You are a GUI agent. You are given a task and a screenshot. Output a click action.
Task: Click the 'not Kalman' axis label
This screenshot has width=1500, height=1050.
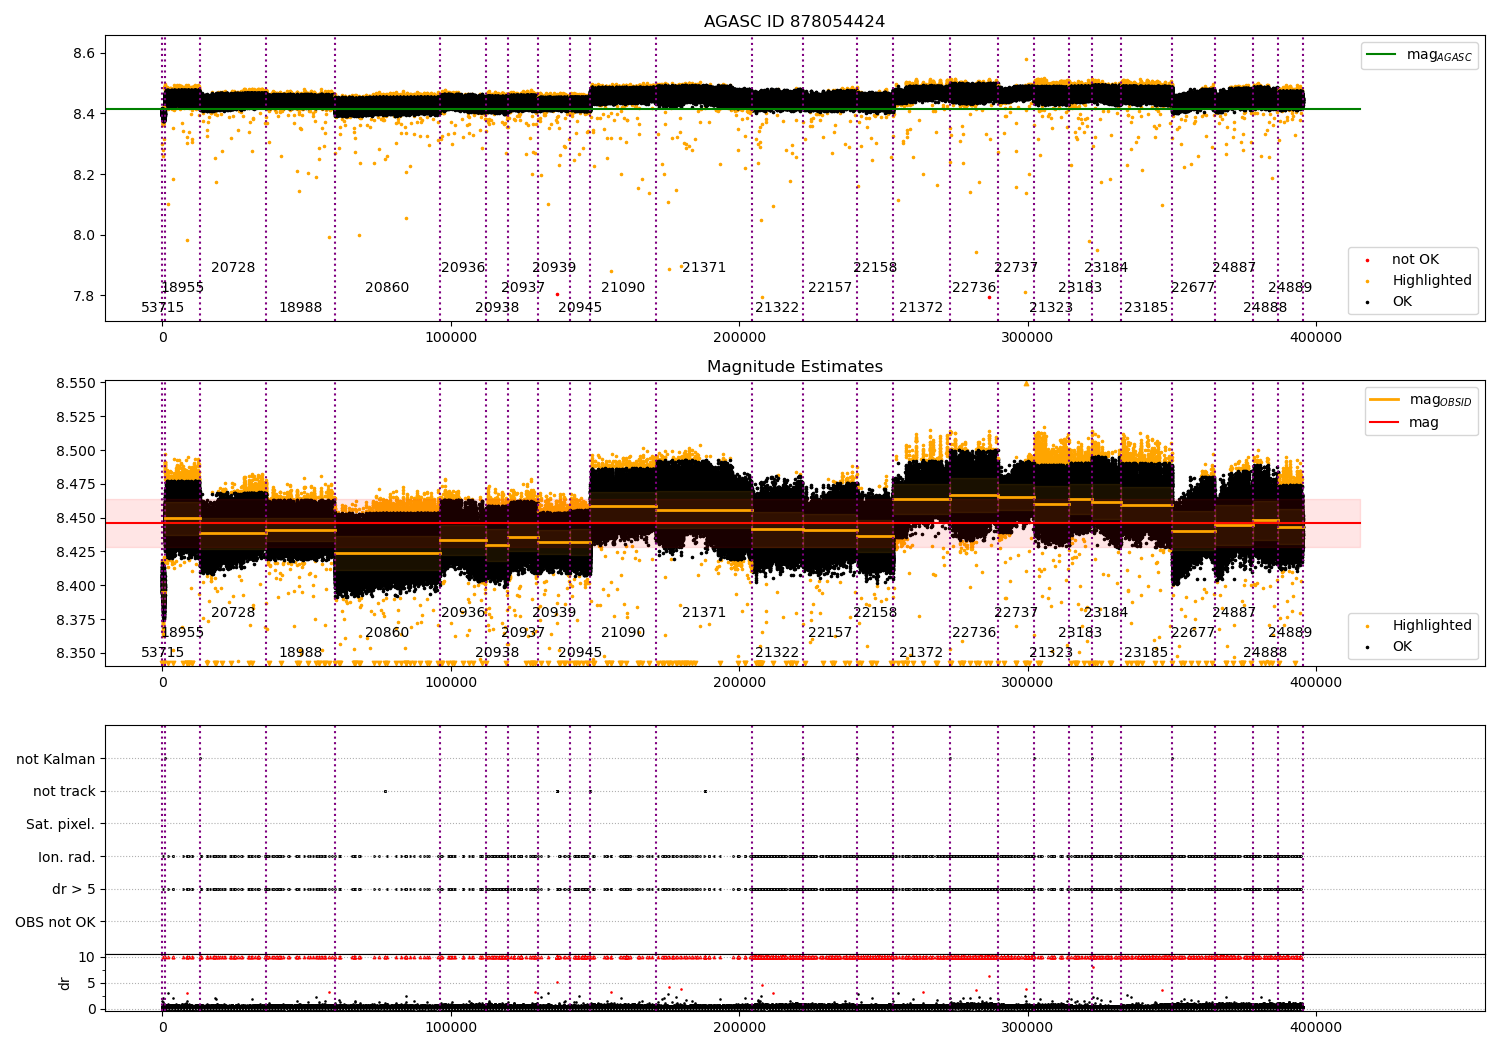(56, 759)
